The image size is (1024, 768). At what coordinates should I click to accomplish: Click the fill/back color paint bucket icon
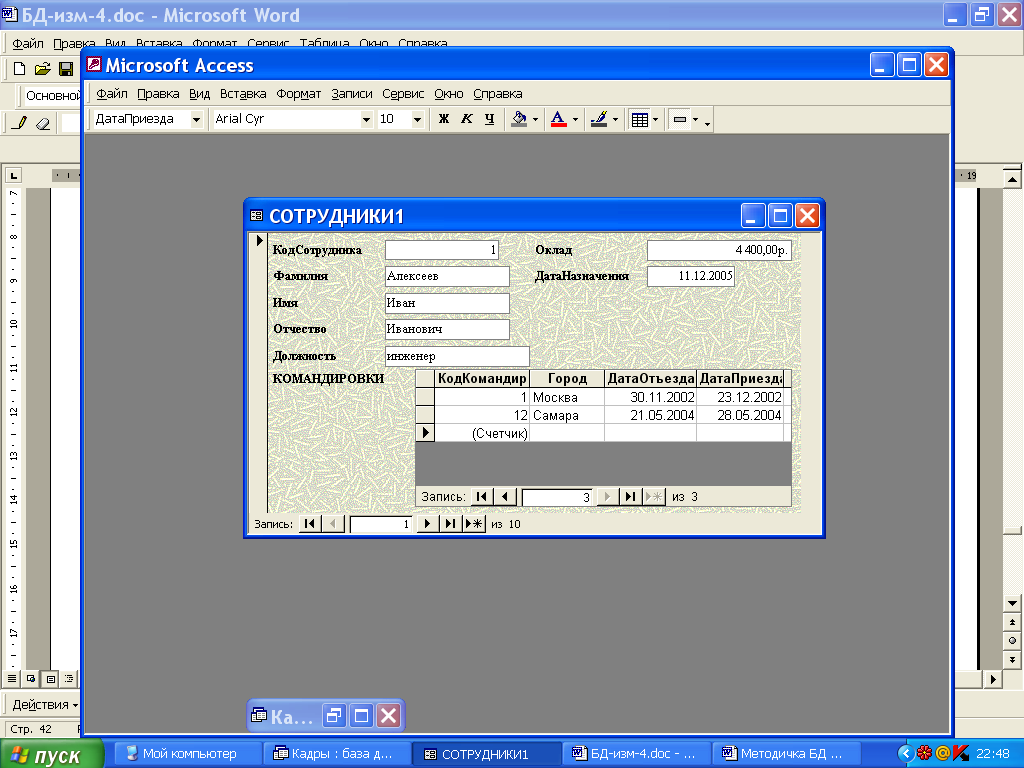(518, 119)
